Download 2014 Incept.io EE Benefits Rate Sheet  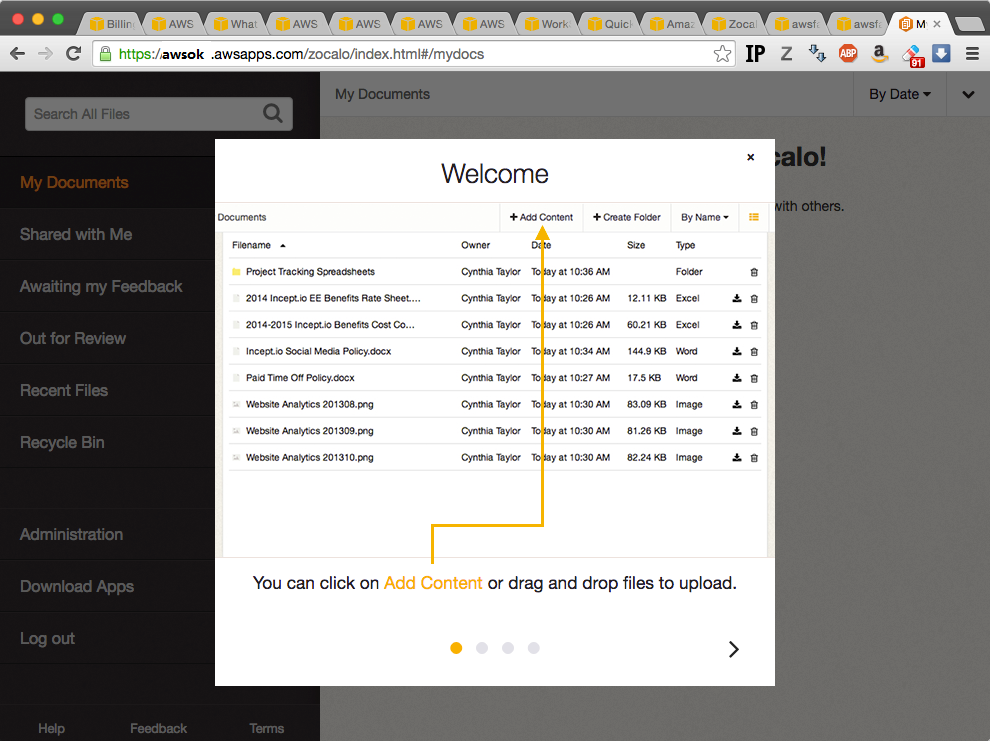(x=736, y=299)
